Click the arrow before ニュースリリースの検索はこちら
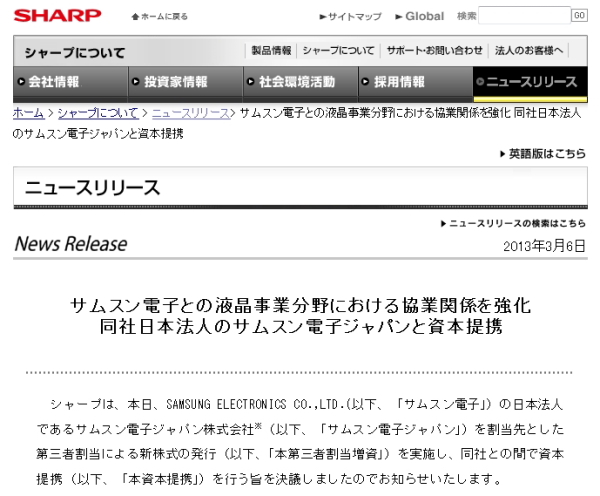Screen dimensions: 600x496 (443, 224)
